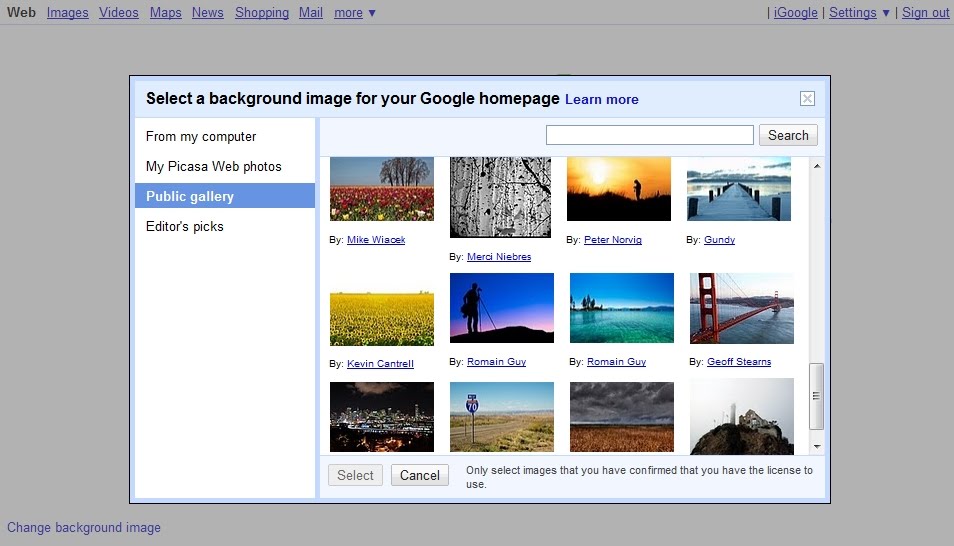Select From my computer tab
The height and width of the screenshot is (546, 954).
click(225, 136)
